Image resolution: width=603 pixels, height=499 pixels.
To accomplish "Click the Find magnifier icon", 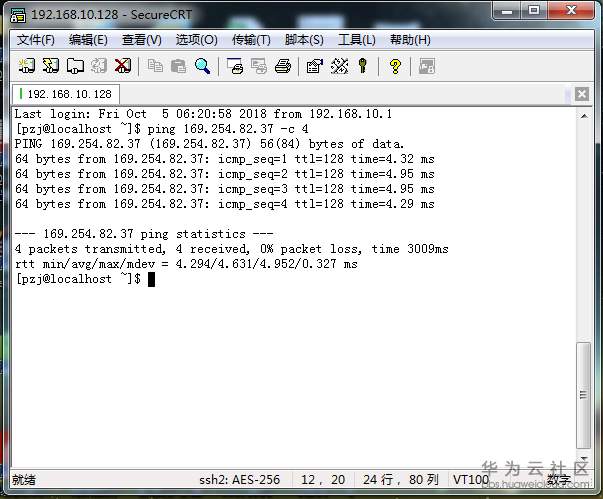I will [x=202, y=66].
